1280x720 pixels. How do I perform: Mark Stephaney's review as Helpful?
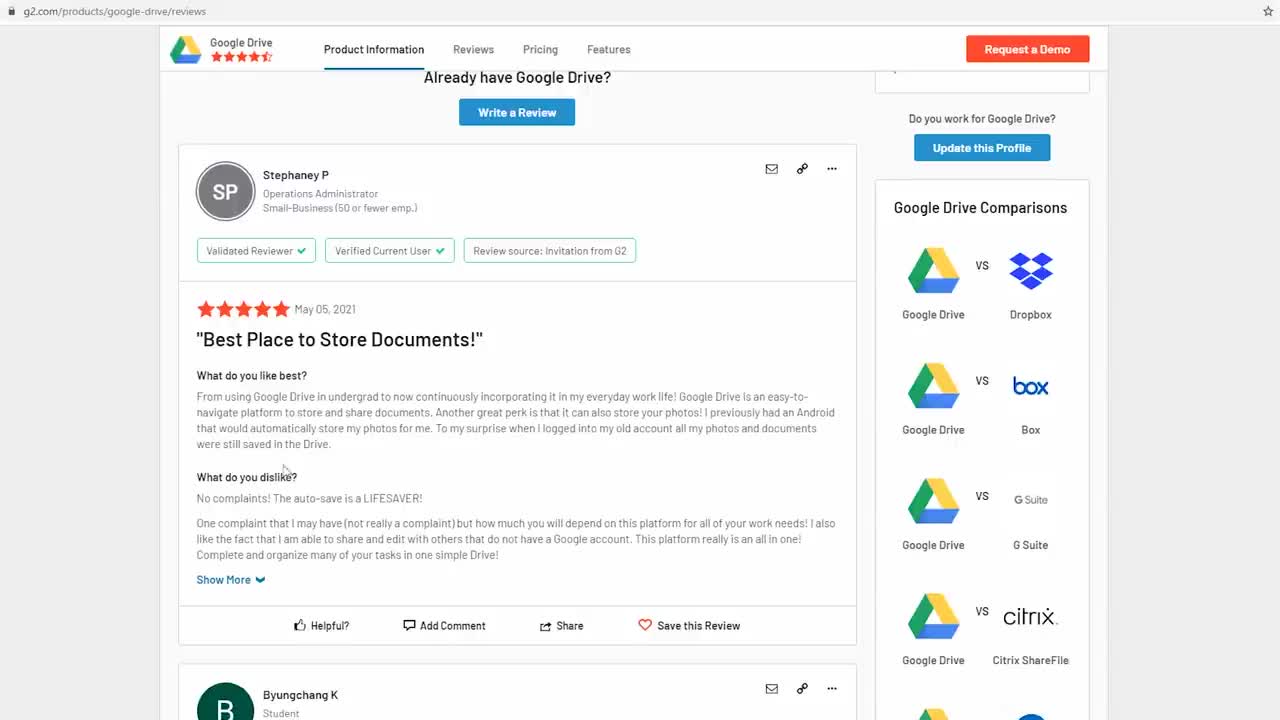321,626
